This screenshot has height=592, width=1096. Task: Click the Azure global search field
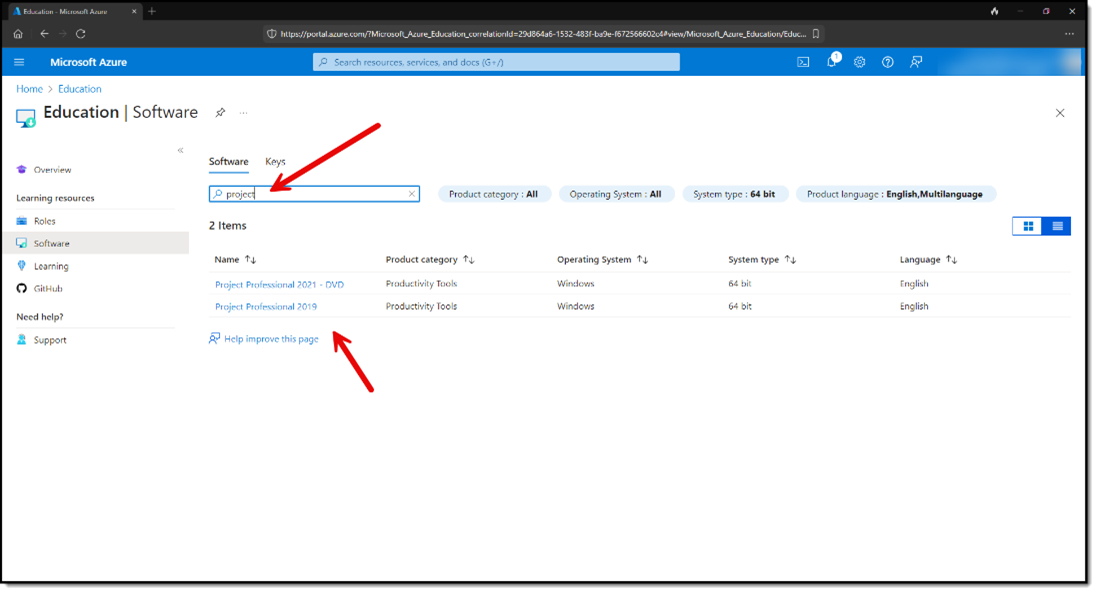coord(496,62)
